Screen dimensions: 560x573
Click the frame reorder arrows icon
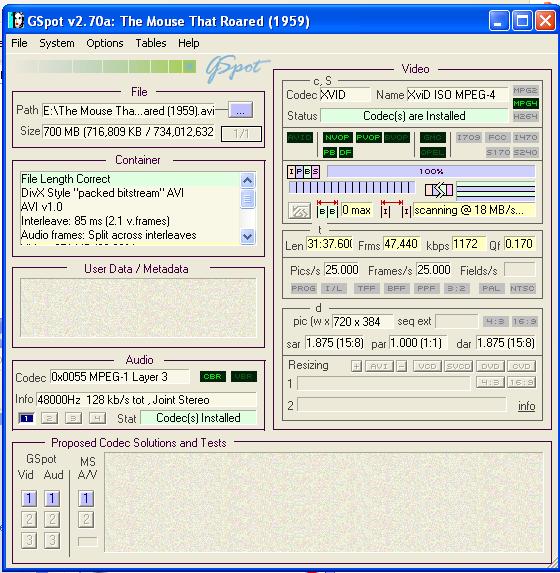click(439, 190)
